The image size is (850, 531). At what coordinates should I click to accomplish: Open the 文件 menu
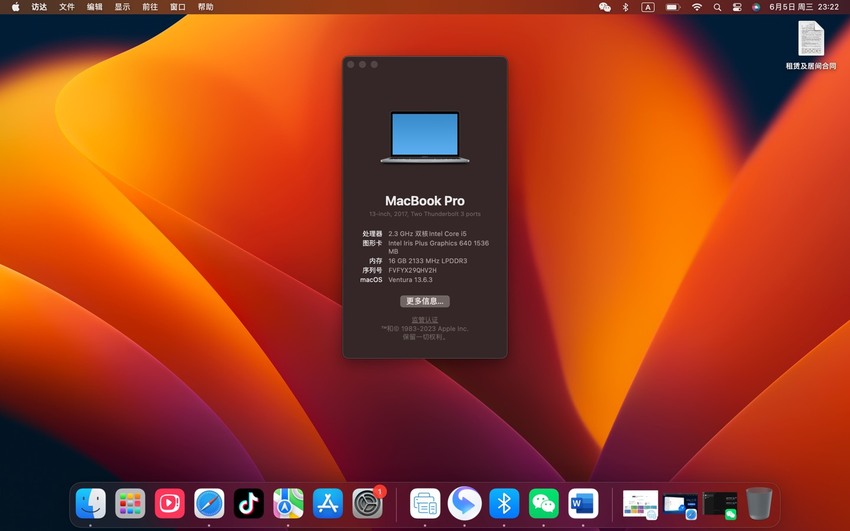tap(67, 7)
